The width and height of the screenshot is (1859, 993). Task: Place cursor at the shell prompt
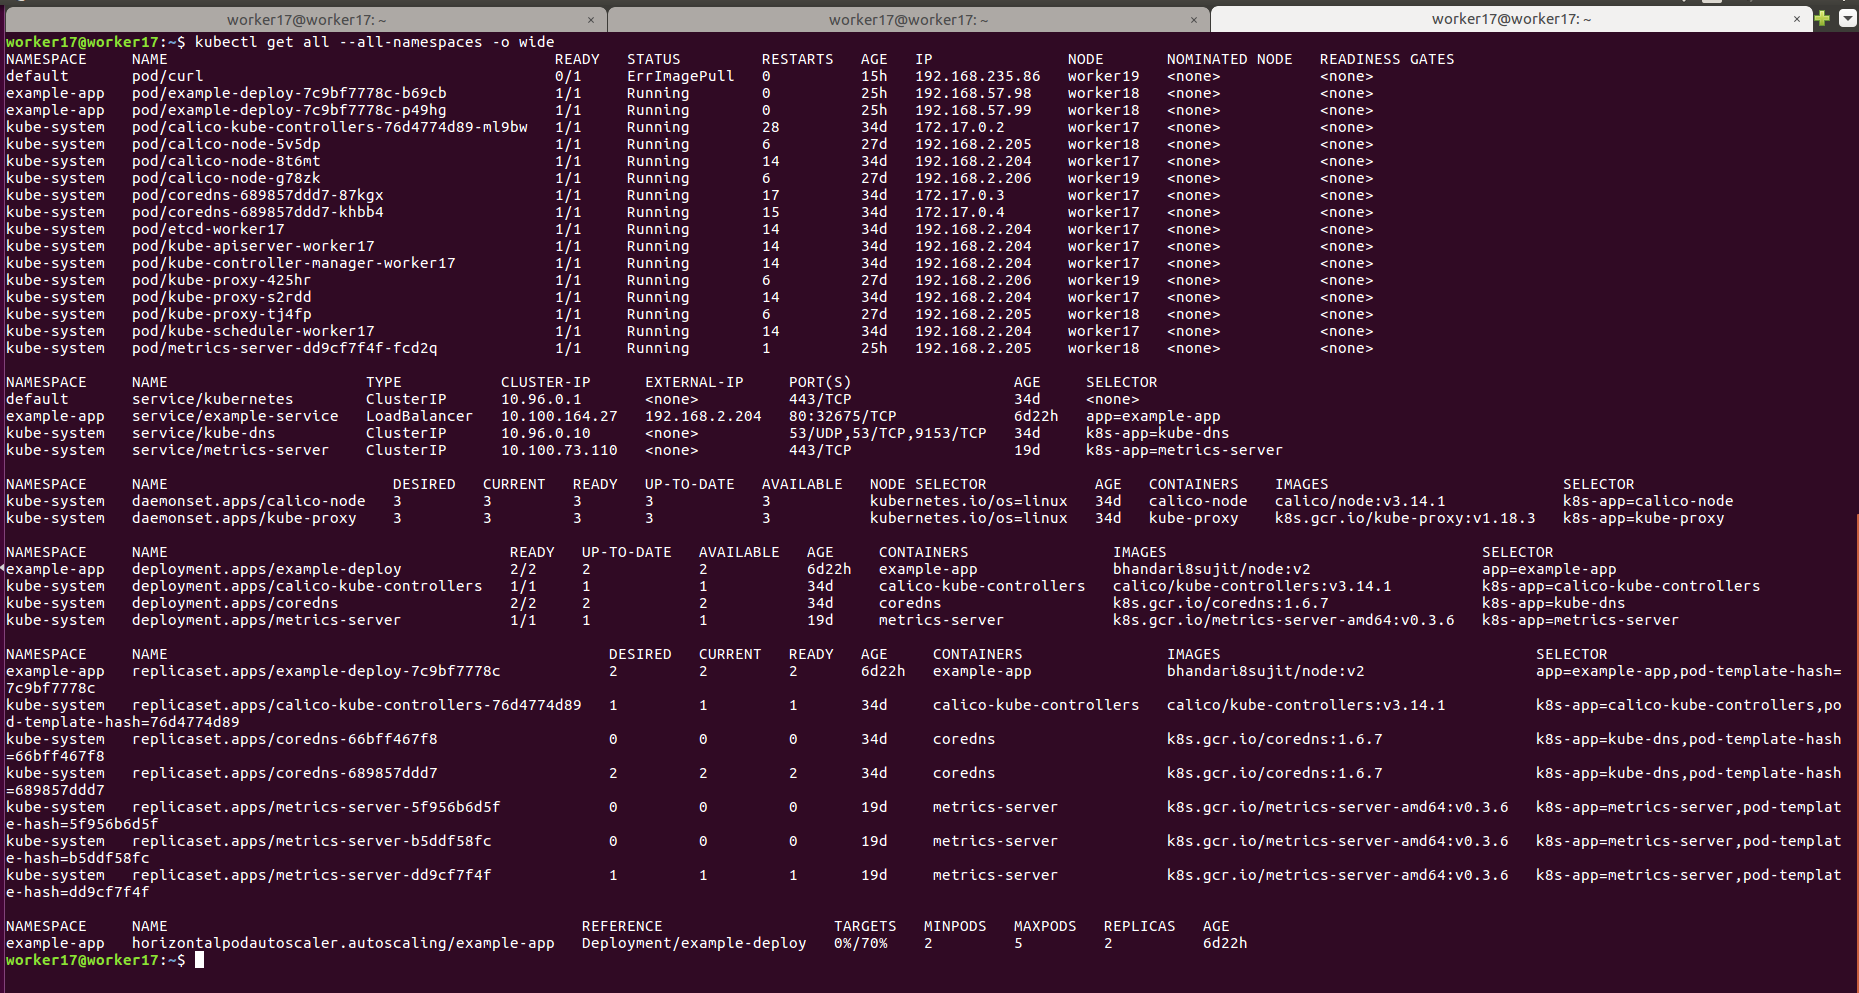coord(198,959)
